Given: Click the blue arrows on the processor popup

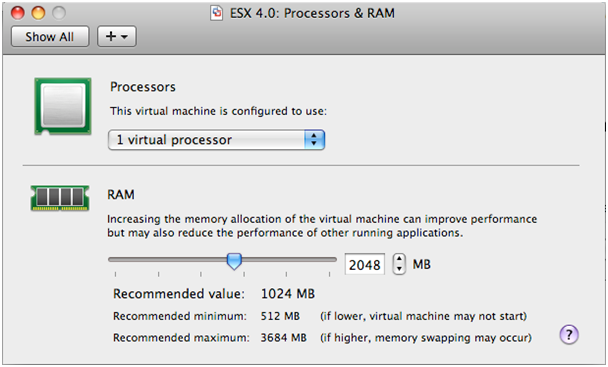Looking at the screenshot, I should pos(314,140).
